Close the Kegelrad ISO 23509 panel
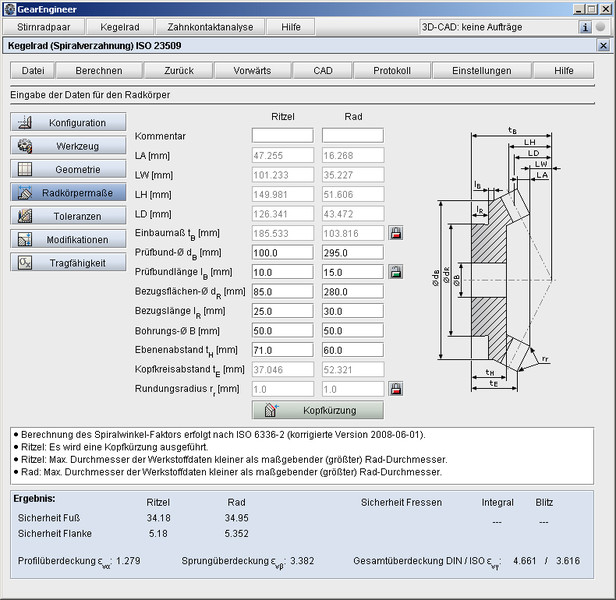 (602, 46)
